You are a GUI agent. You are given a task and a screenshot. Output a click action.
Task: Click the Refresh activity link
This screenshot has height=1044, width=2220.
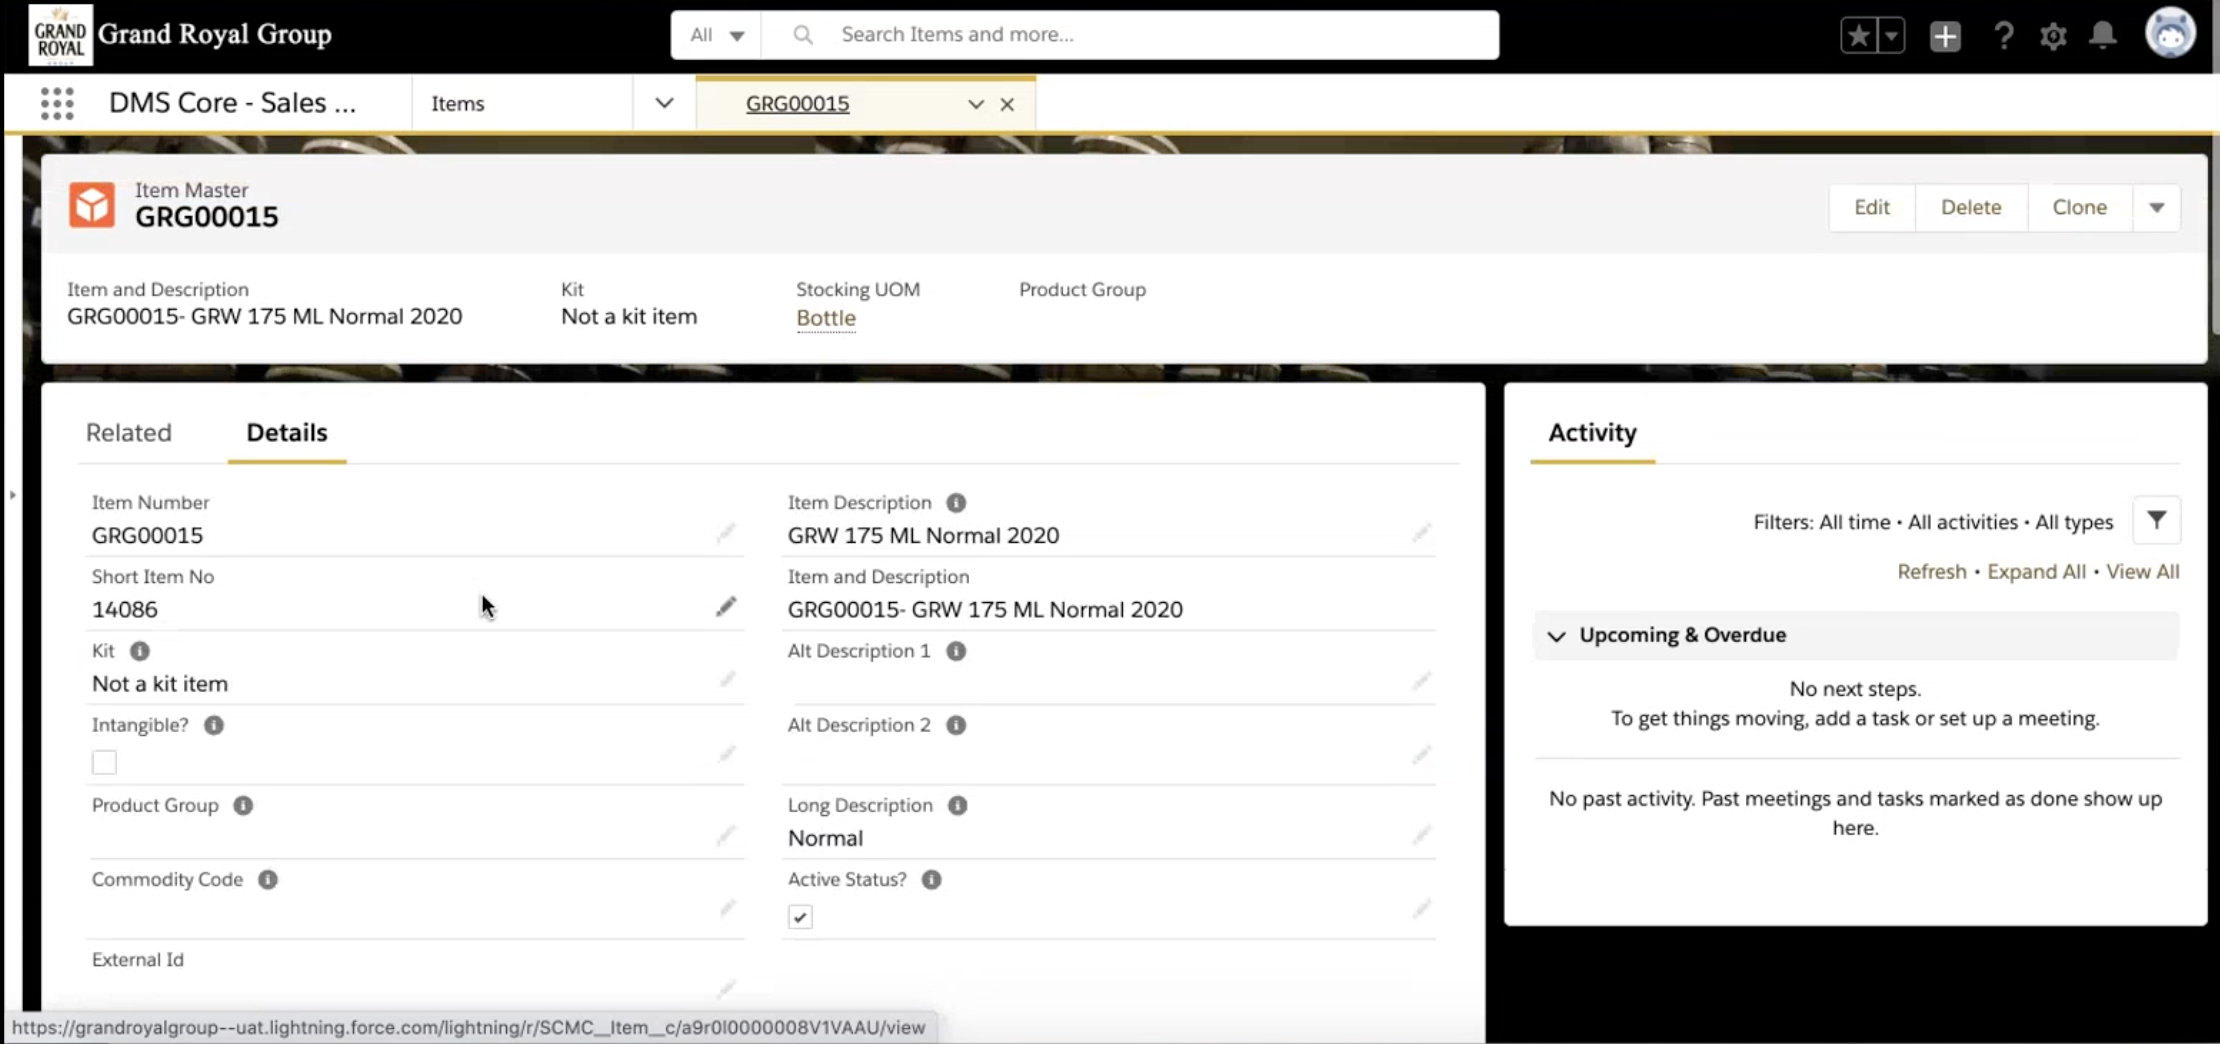pos(1932,571)
